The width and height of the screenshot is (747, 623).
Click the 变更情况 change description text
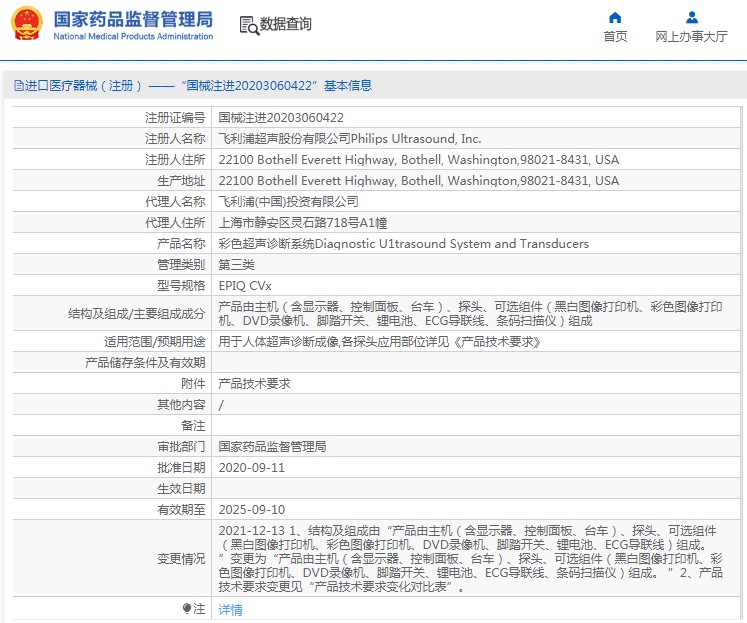[470, 558]
